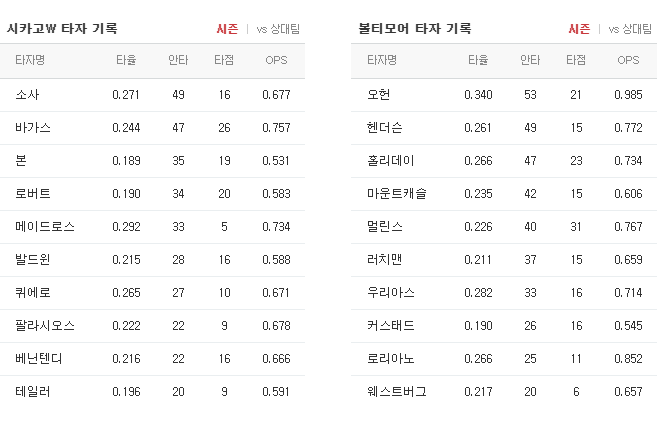Open player 베닌텐디 row
Viewport: 662px width, 427px height.
[39, 358]
